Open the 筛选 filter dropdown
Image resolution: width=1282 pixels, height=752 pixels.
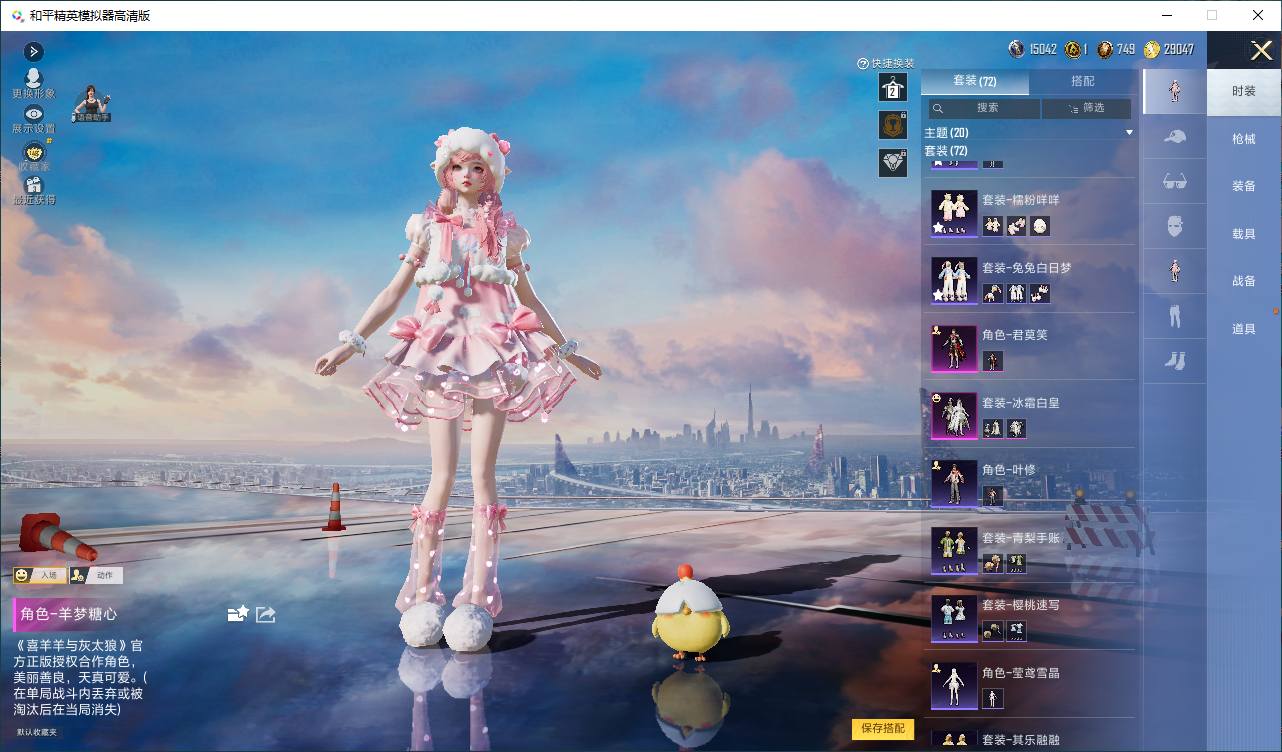1086,108
